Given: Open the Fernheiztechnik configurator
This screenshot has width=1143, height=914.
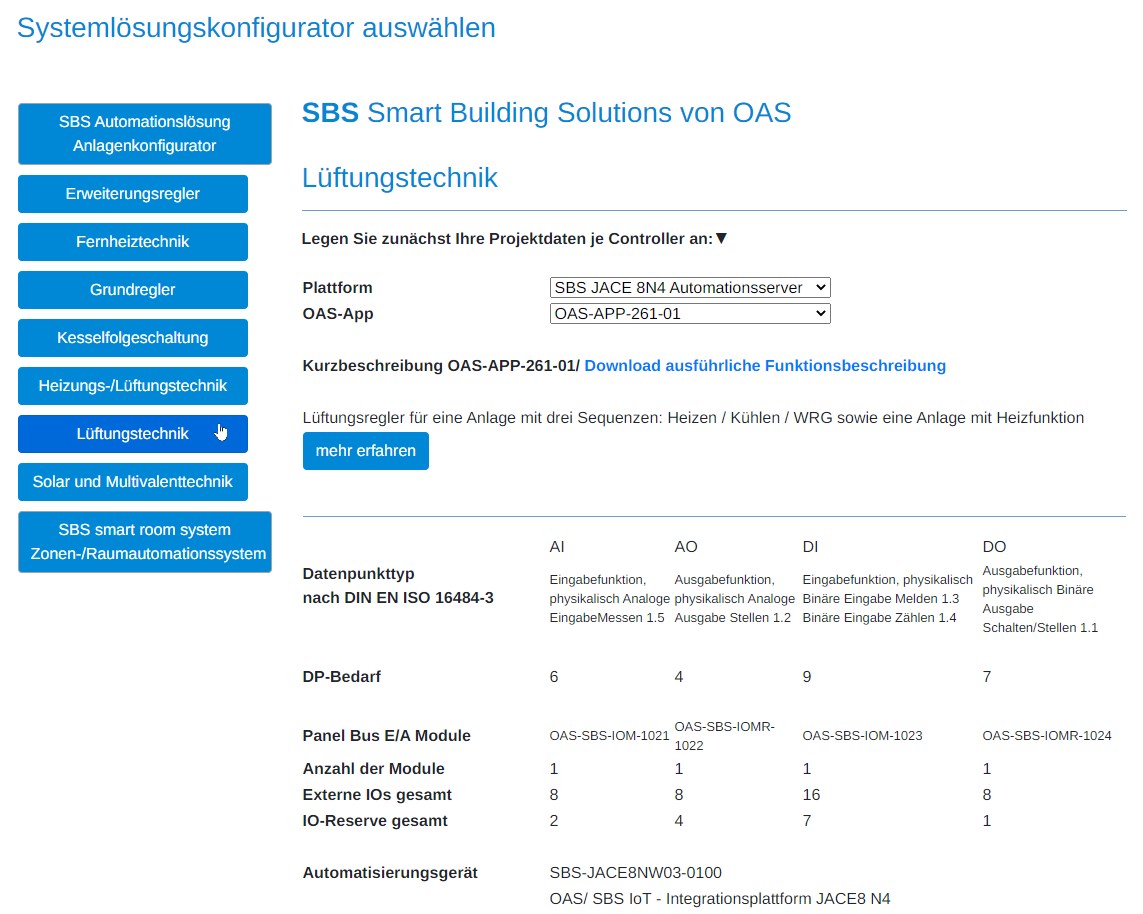Looking at the screenshot, I should tap(133, 242).
